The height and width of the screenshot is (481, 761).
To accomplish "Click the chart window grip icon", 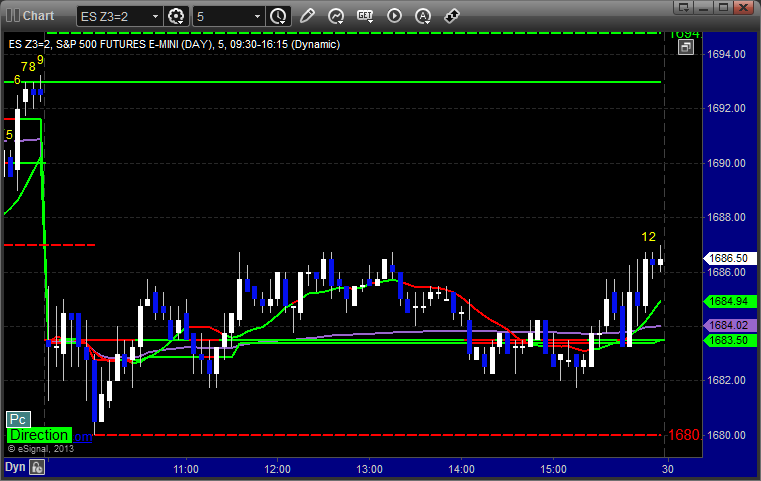I will click(13, 16).
